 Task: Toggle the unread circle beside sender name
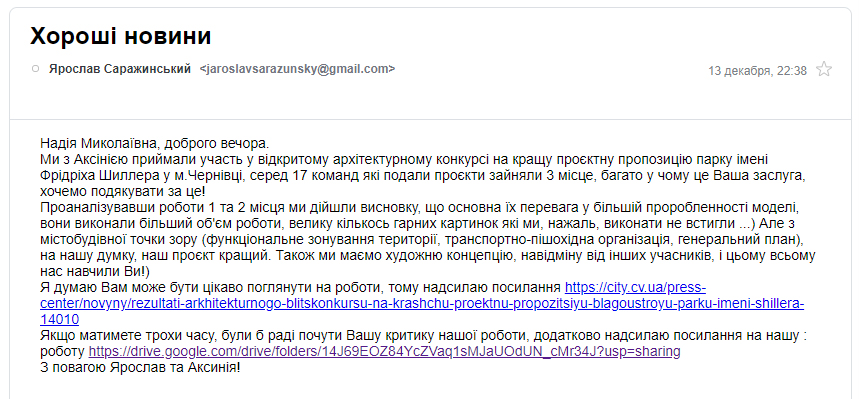tap(36, 69)
